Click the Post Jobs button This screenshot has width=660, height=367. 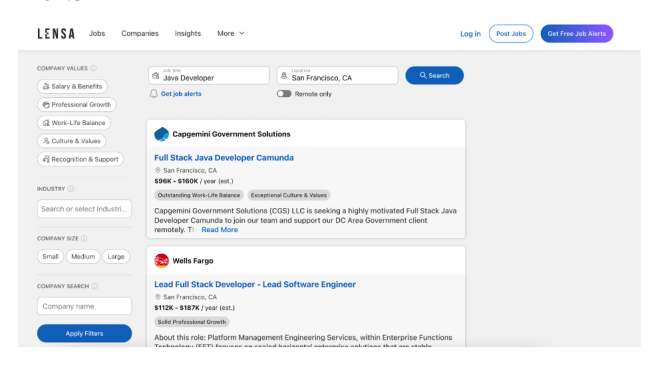511,34
